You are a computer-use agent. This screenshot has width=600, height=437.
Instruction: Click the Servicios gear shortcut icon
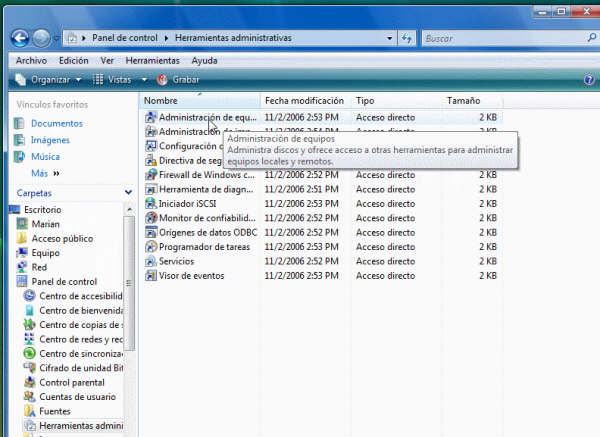point(151,261)
